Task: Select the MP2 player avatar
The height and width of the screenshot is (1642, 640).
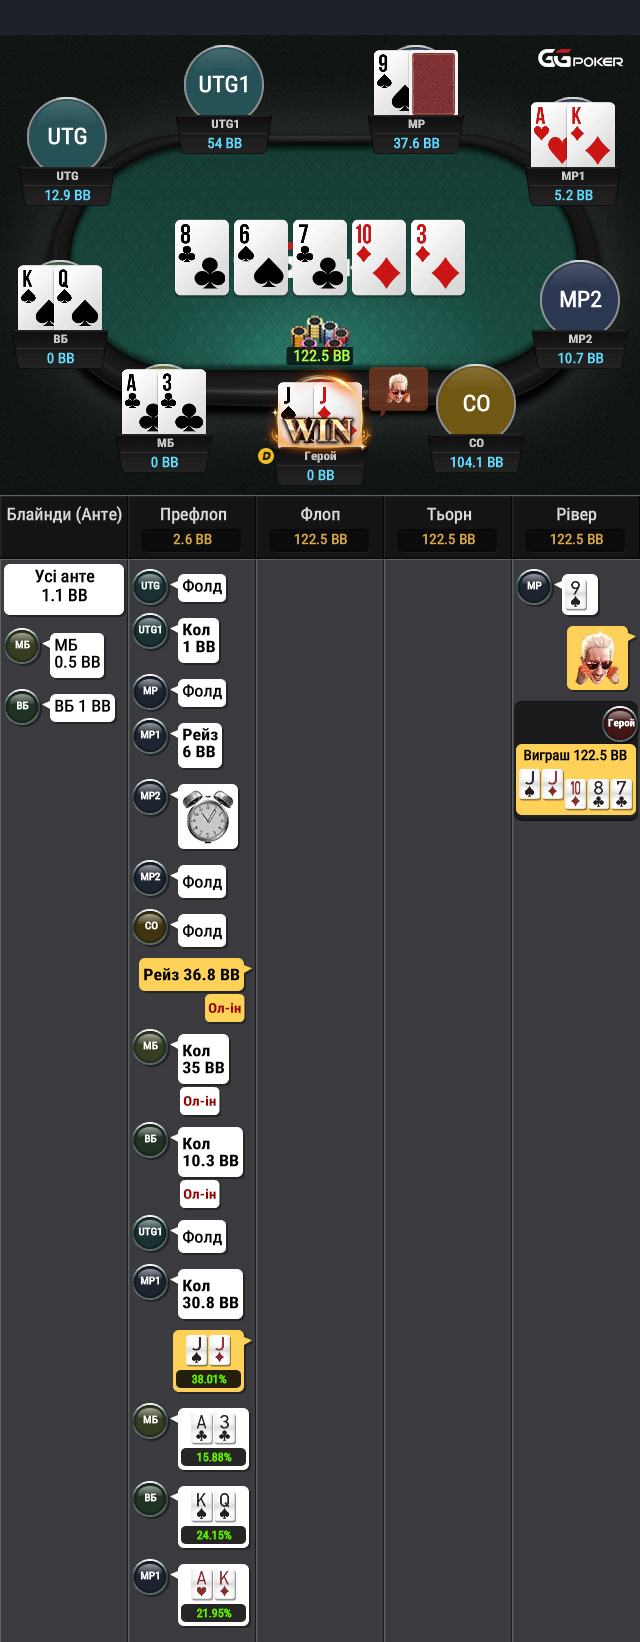Action: (x=580, y=299)
